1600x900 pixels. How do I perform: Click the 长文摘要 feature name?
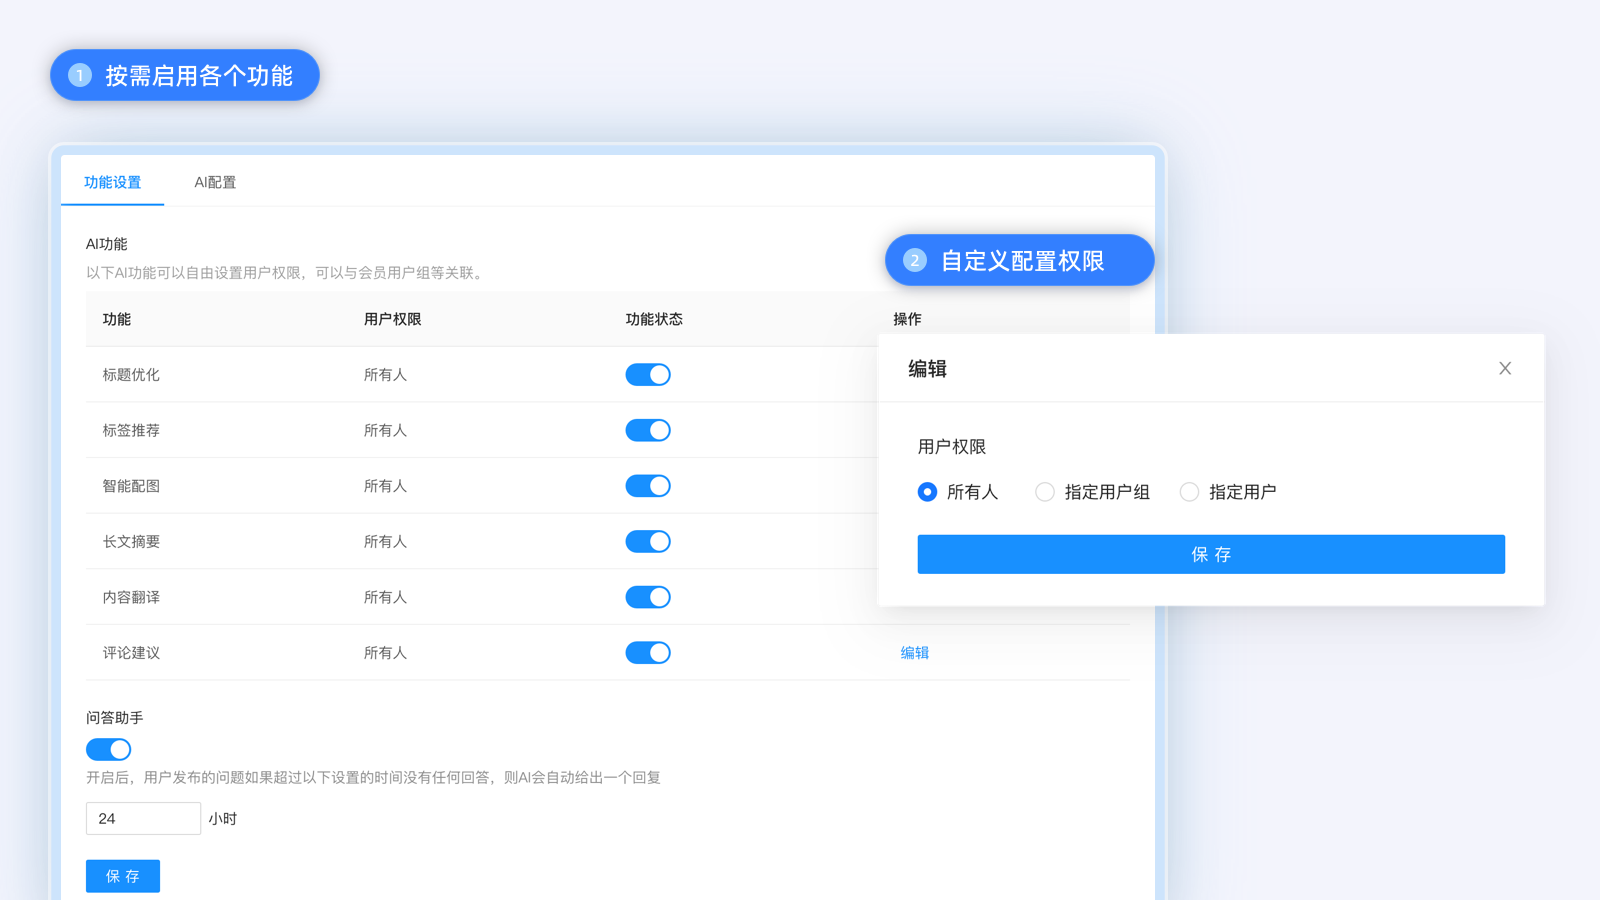pyautogui.click(x=131, y=541)
